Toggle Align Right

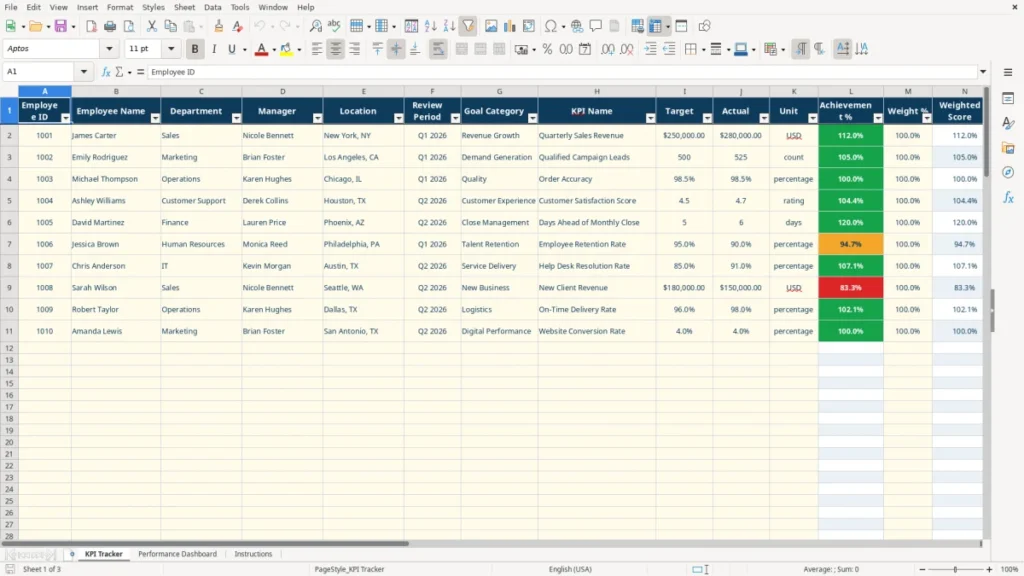(355, 49)
